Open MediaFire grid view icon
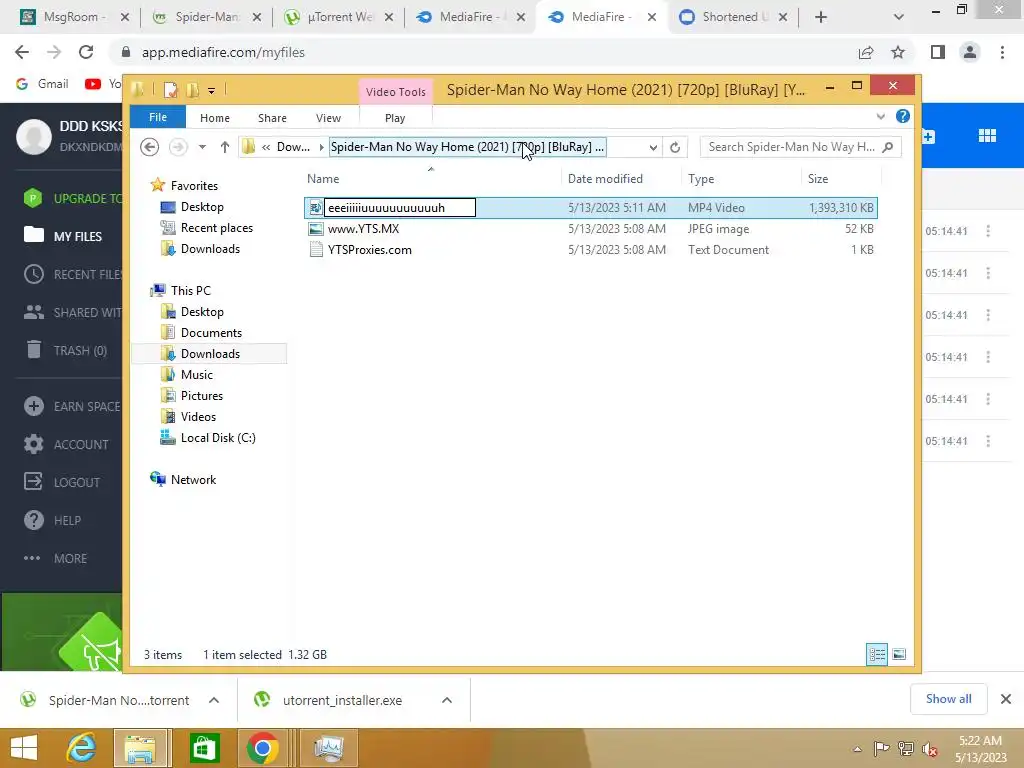 click(987, 136)
